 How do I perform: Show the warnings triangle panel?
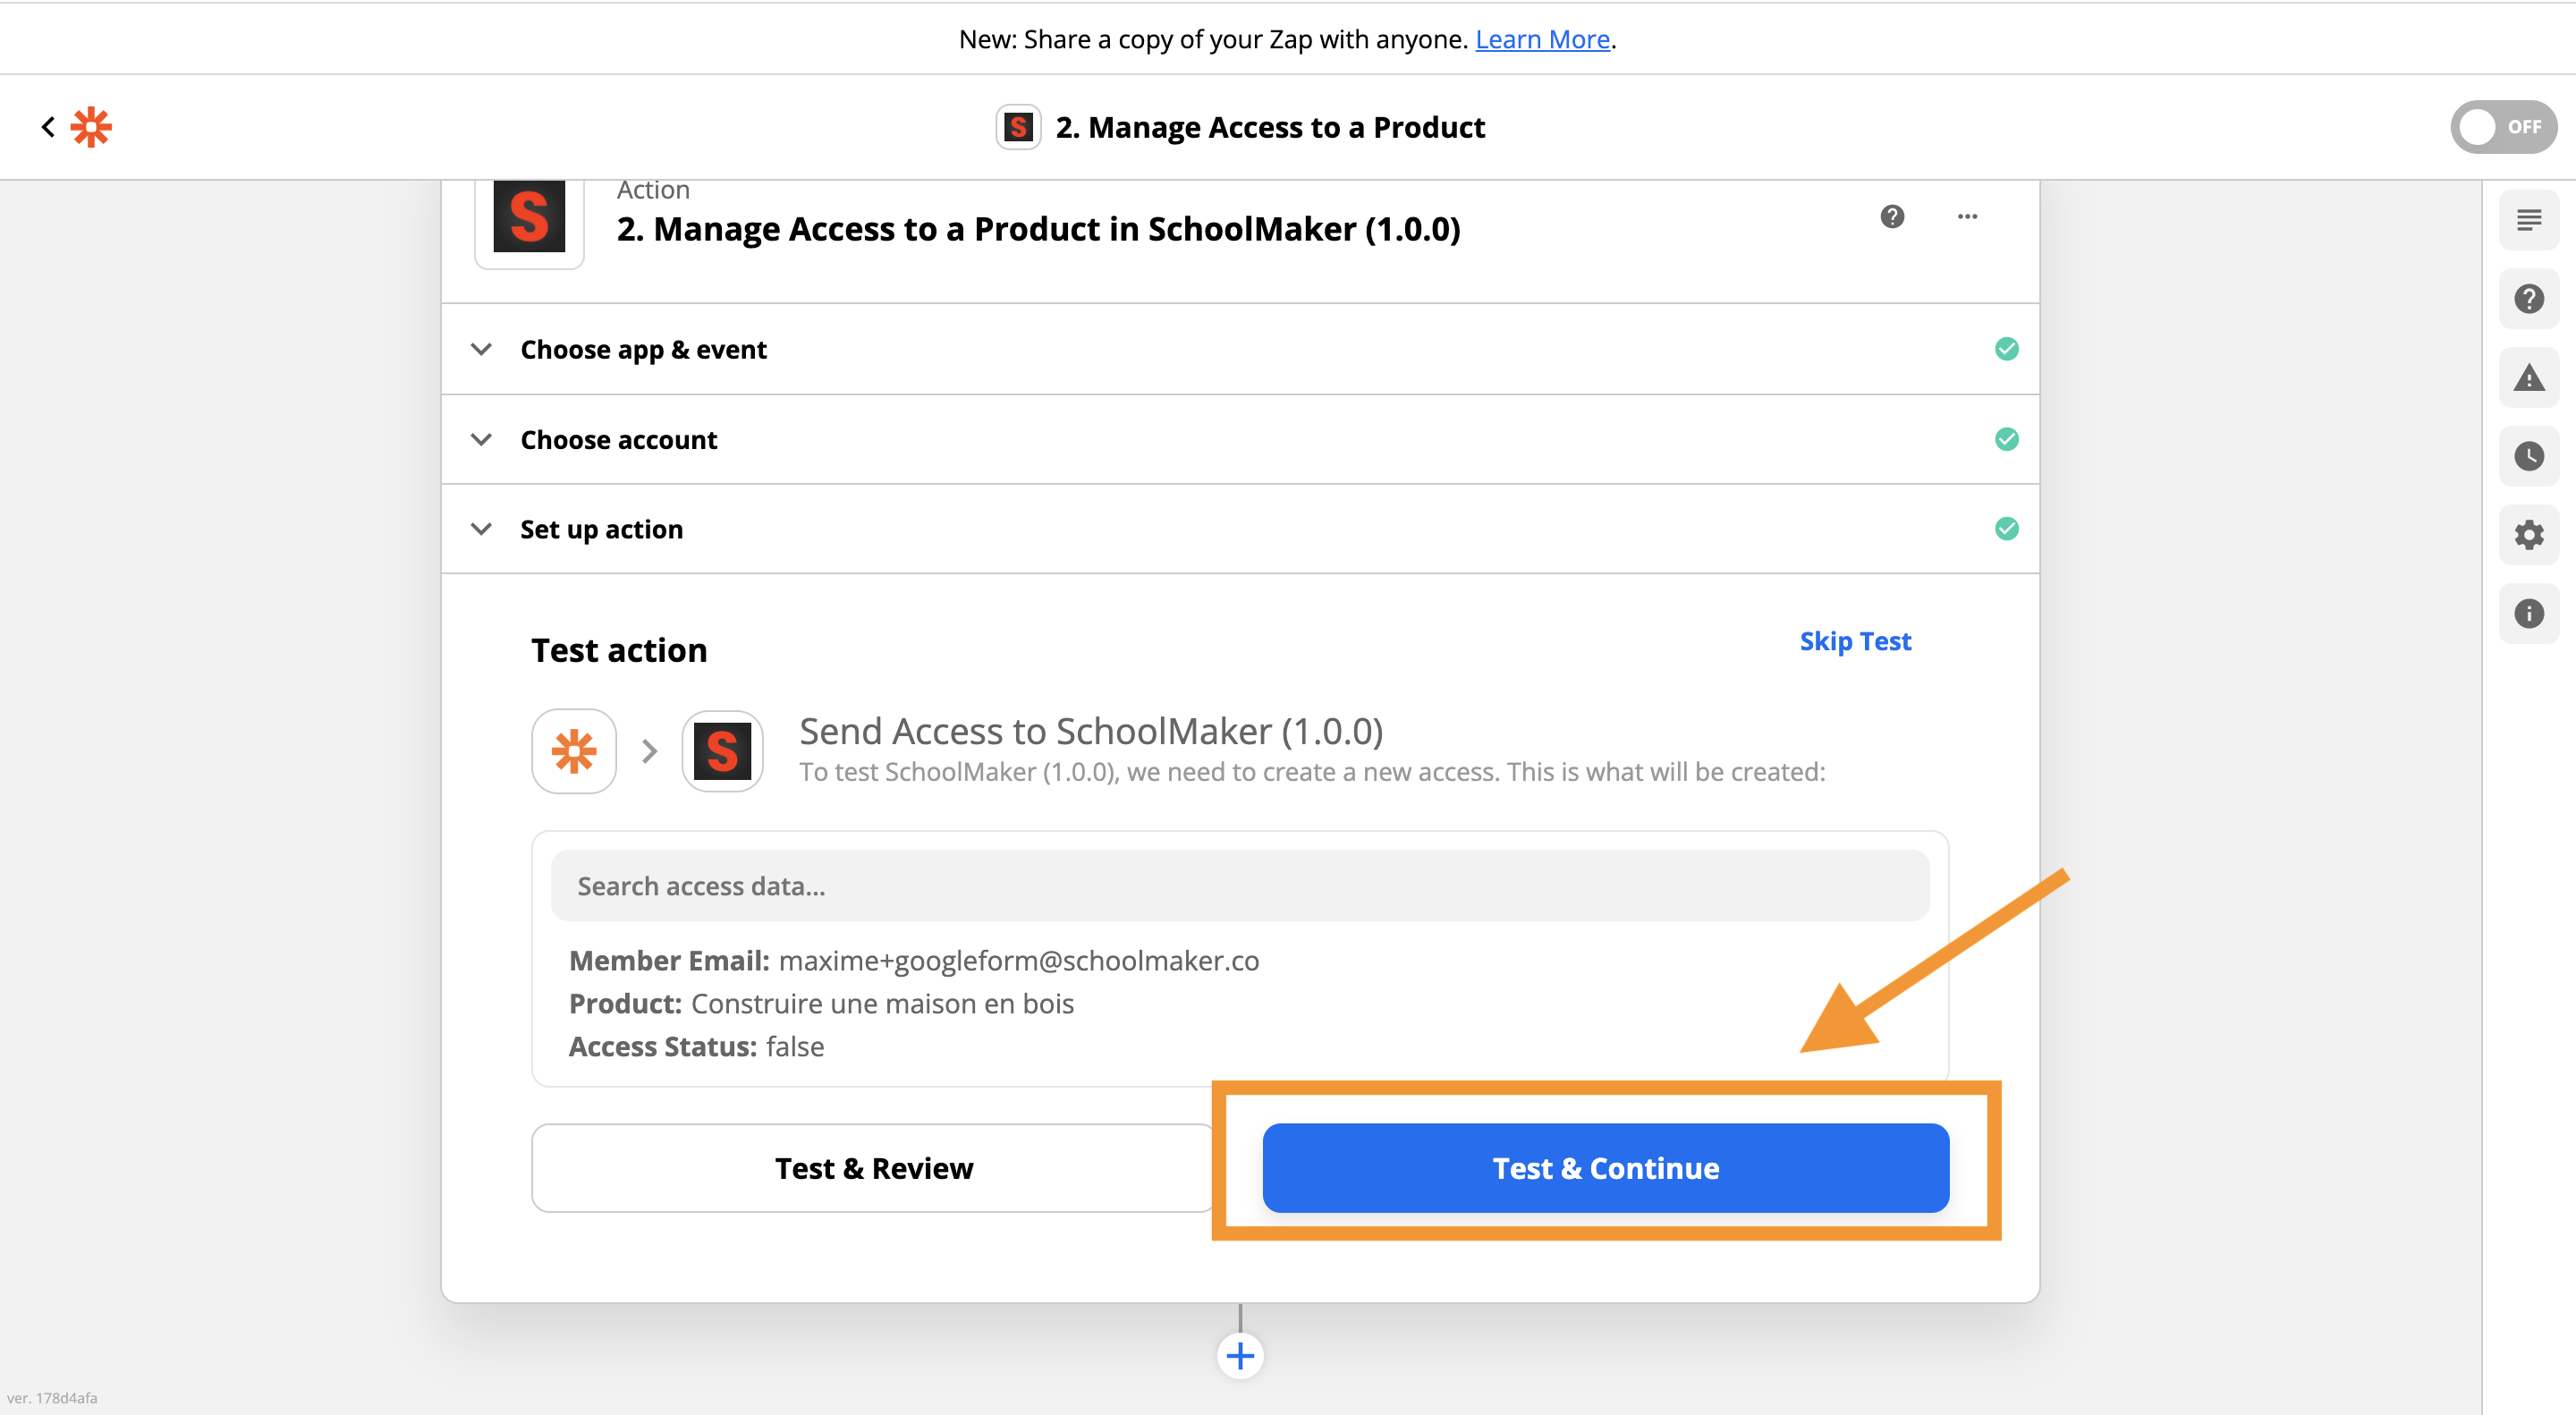pyautogui.click(x=2528, y=378)
